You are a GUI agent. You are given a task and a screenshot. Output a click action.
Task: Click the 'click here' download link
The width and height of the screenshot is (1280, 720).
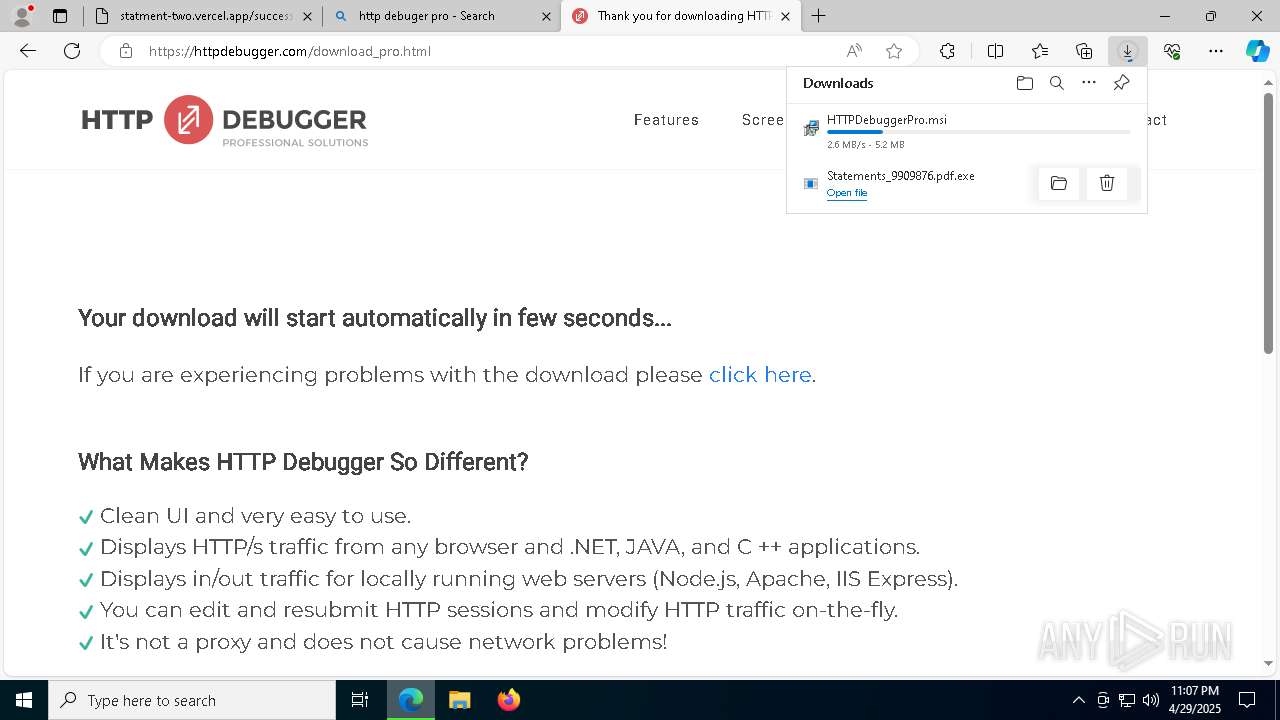[x=760, y=375]
